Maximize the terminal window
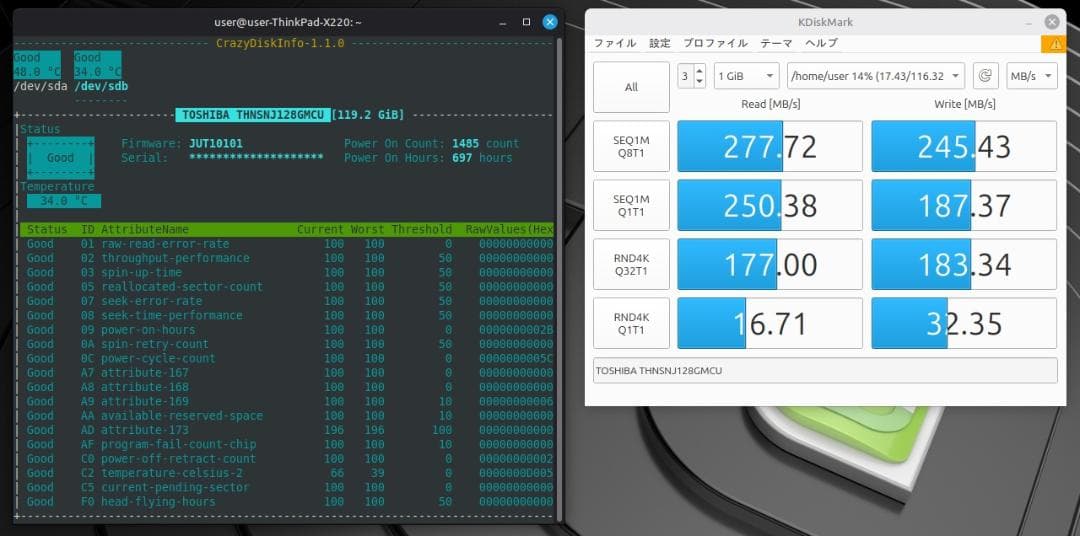This screenshot has width=1080, height=536. pyautogui.click(x=527, y=22)
